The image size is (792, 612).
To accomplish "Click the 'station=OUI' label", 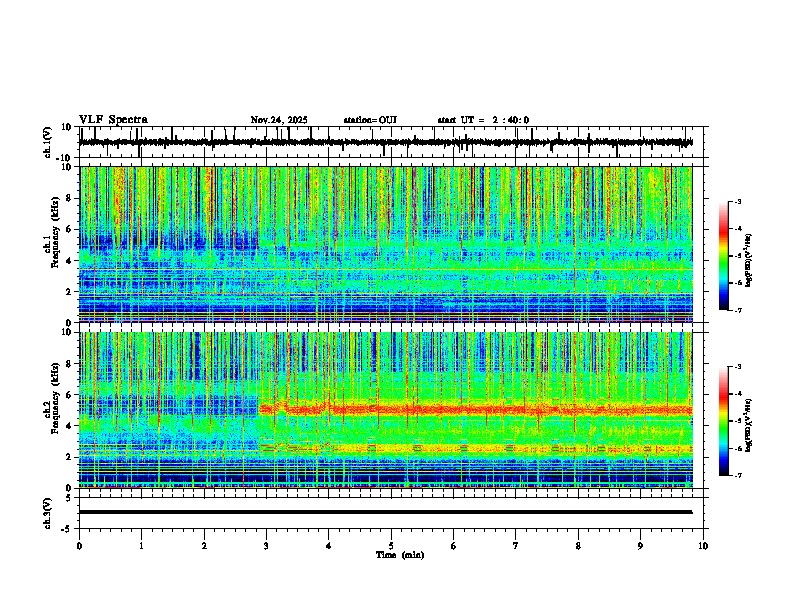I will pos(370,120).
